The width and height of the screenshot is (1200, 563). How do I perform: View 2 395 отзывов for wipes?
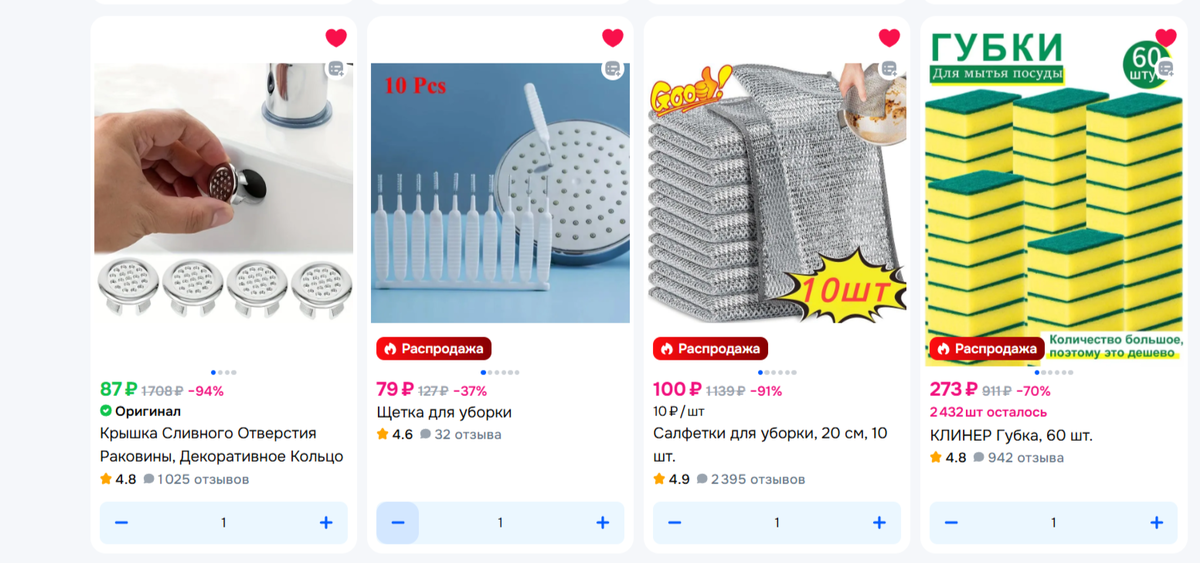(751, 480)
